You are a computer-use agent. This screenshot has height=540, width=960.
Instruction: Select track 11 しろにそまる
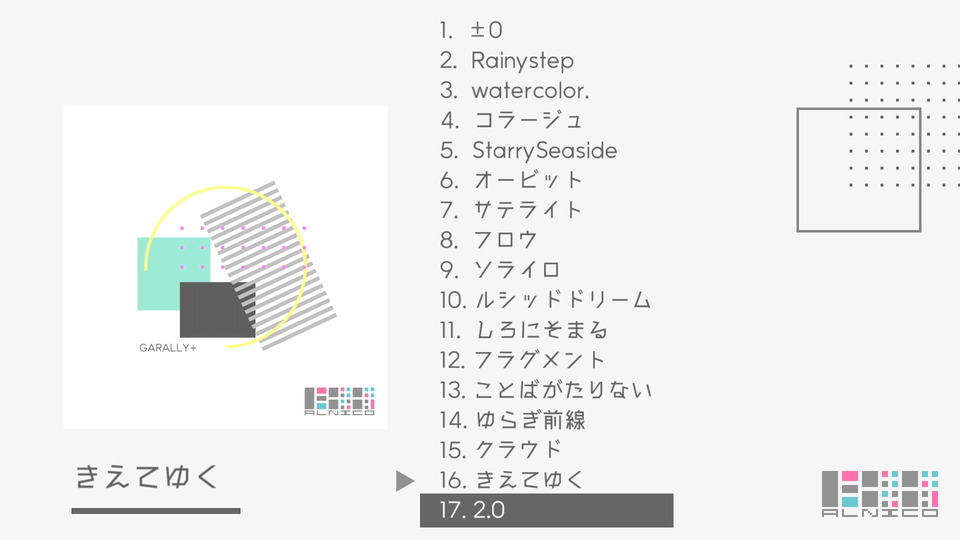point(523,331)
